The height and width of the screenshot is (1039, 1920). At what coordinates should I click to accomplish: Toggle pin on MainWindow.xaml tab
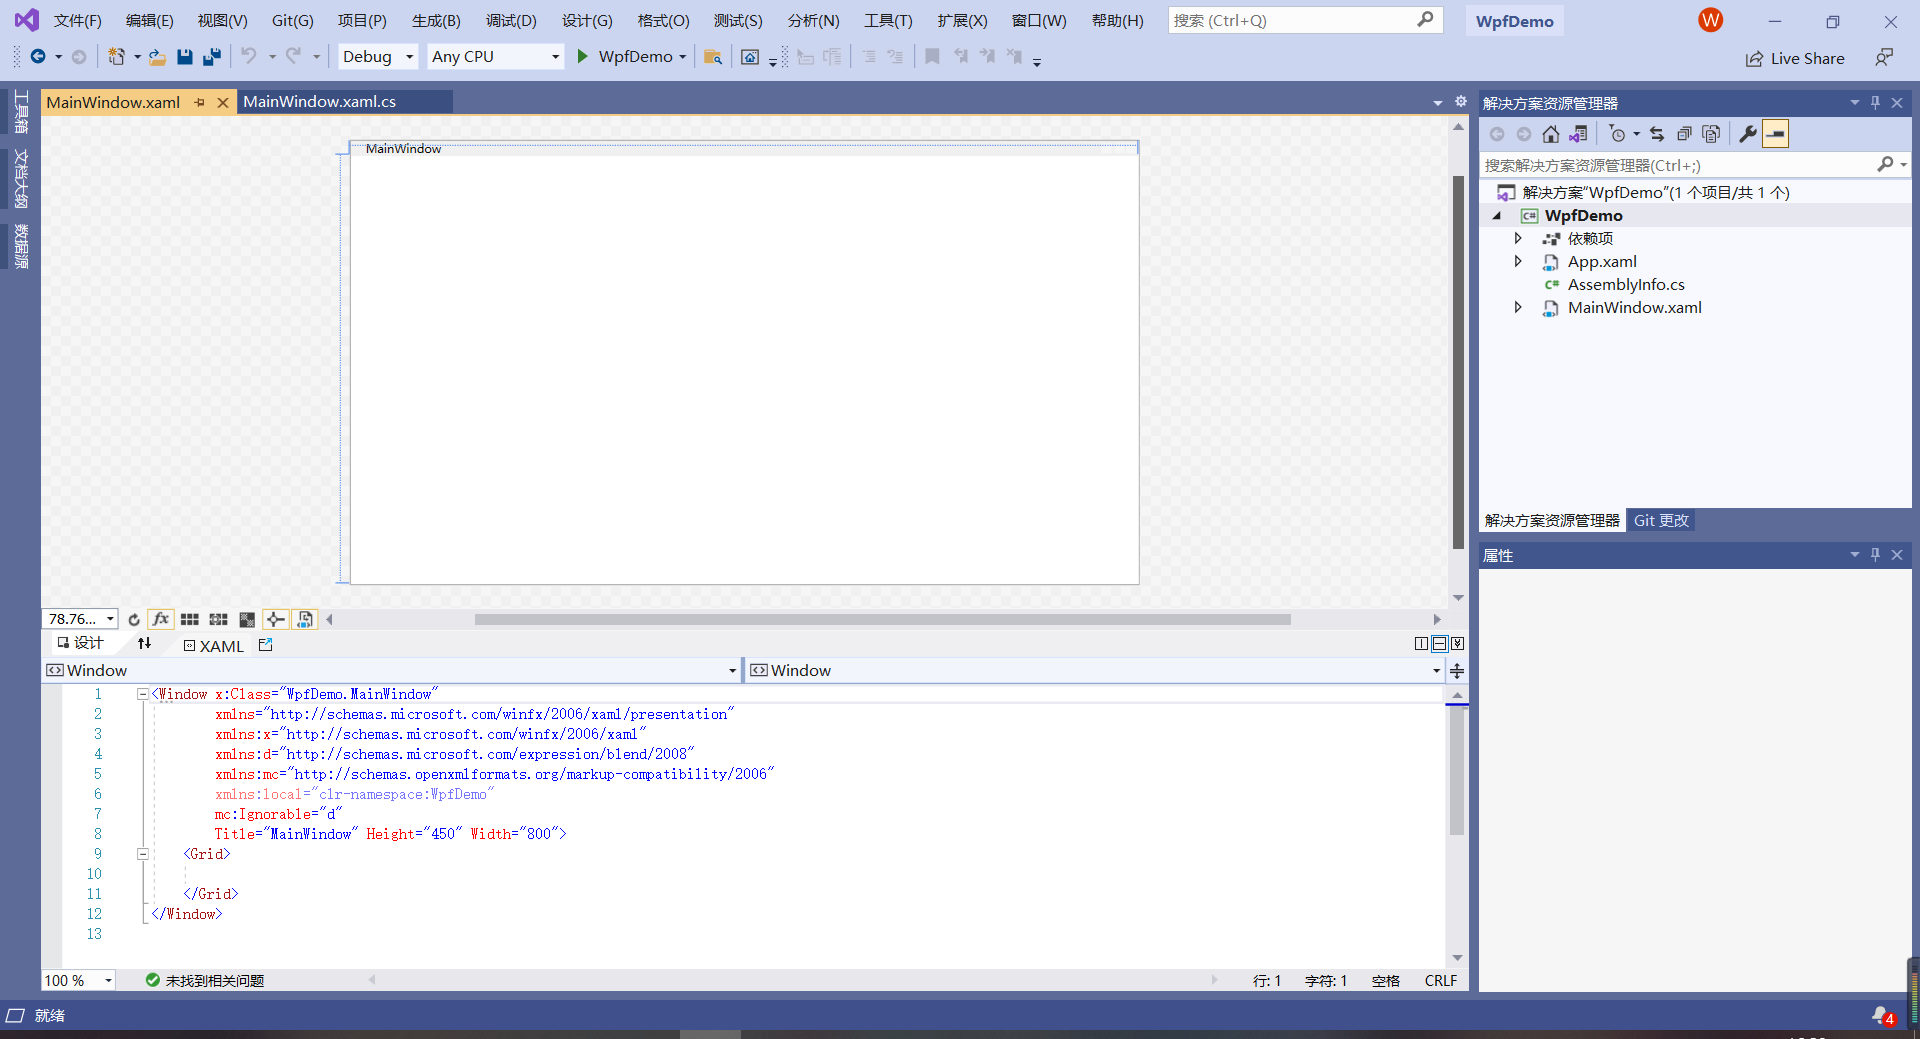click(x=199, y=102)
